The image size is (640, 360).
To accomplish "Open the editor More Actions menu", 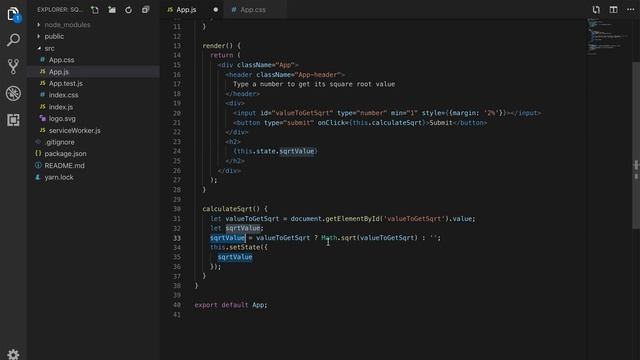I will [631, 9].
